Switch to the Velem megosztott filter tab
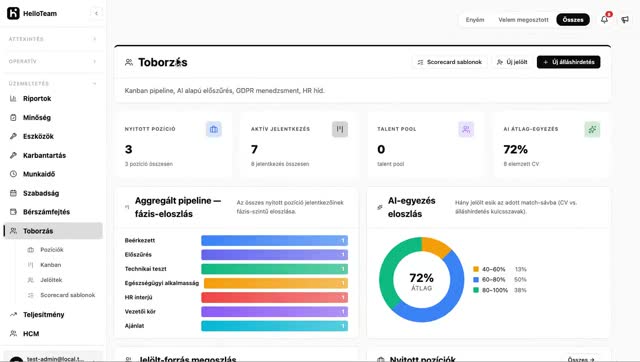 tap(523, 20)
